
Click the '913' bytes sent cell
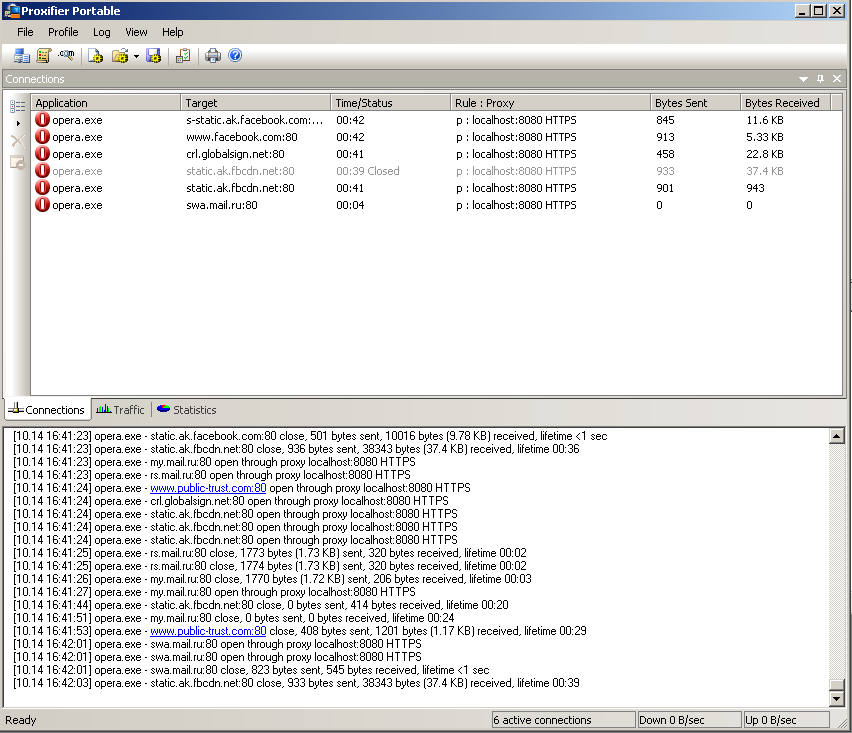coord(665,137)
